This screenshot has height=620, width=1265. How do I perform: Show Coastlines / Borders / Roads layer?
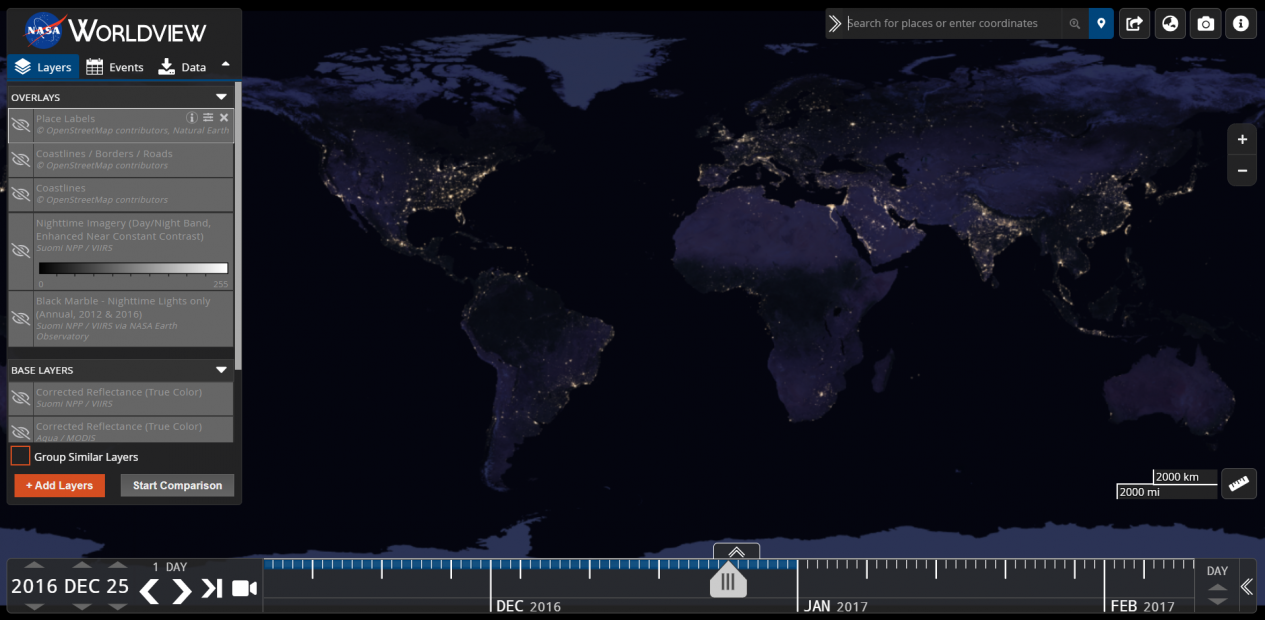click(20, 160)
